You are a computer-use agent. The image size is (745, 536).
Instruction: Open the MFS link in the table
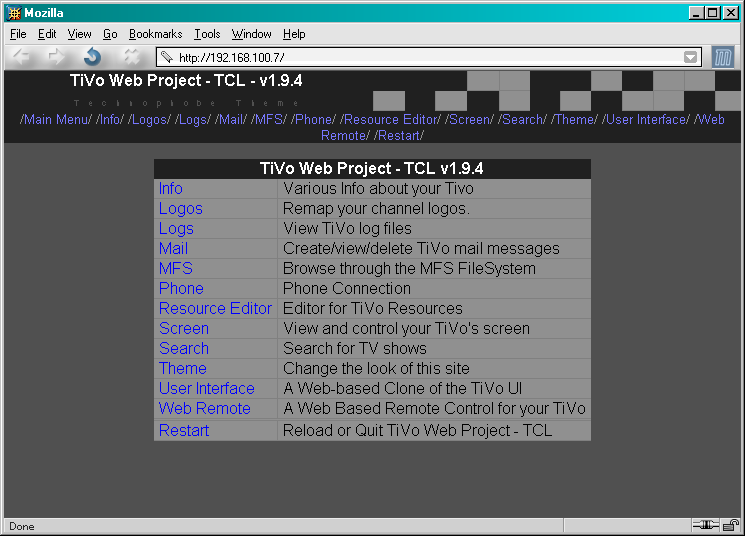tap(175, 268)
